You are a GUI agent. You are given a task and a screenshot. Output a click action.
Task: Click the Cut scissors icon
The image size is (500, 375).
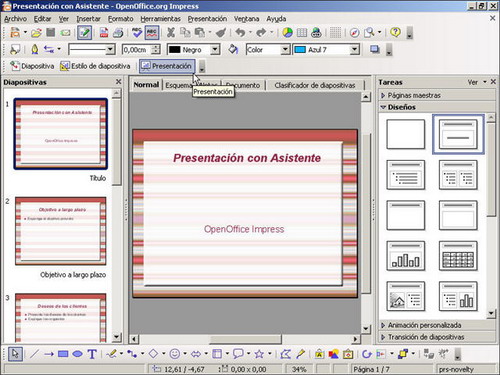[171, 32]
